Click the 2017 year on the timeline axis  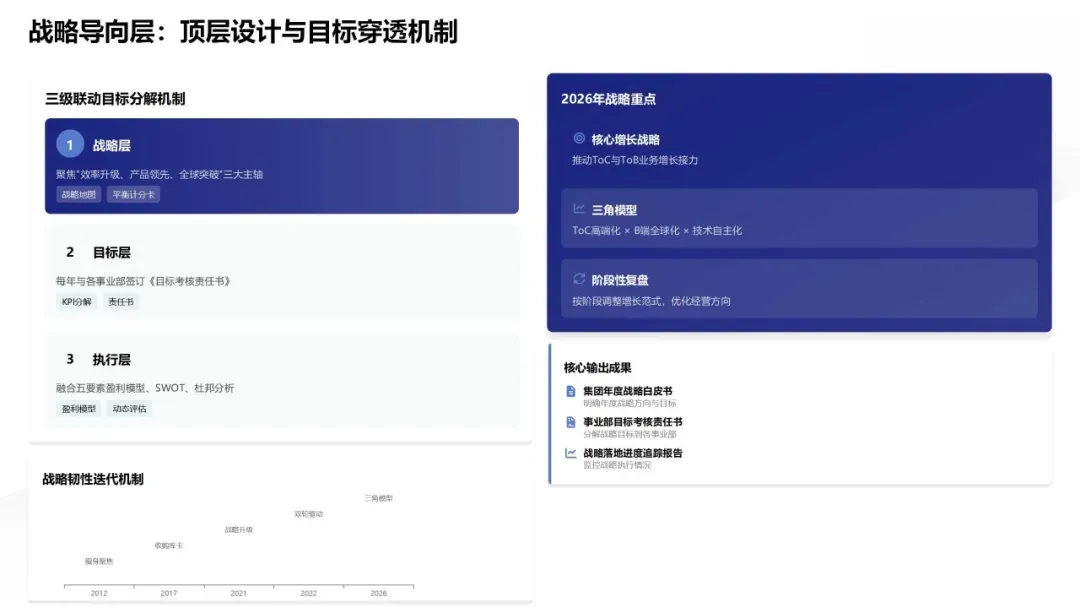[x=169, y=593]
